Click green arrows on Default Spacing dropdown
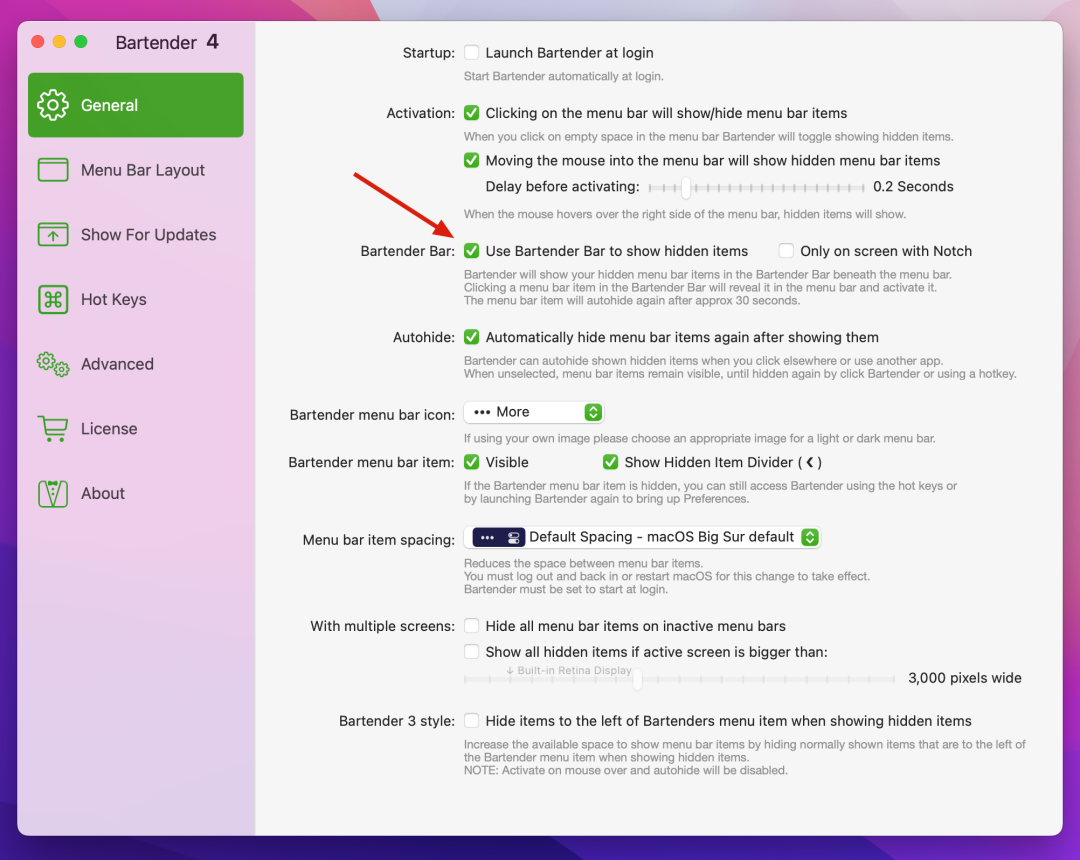 810,537
